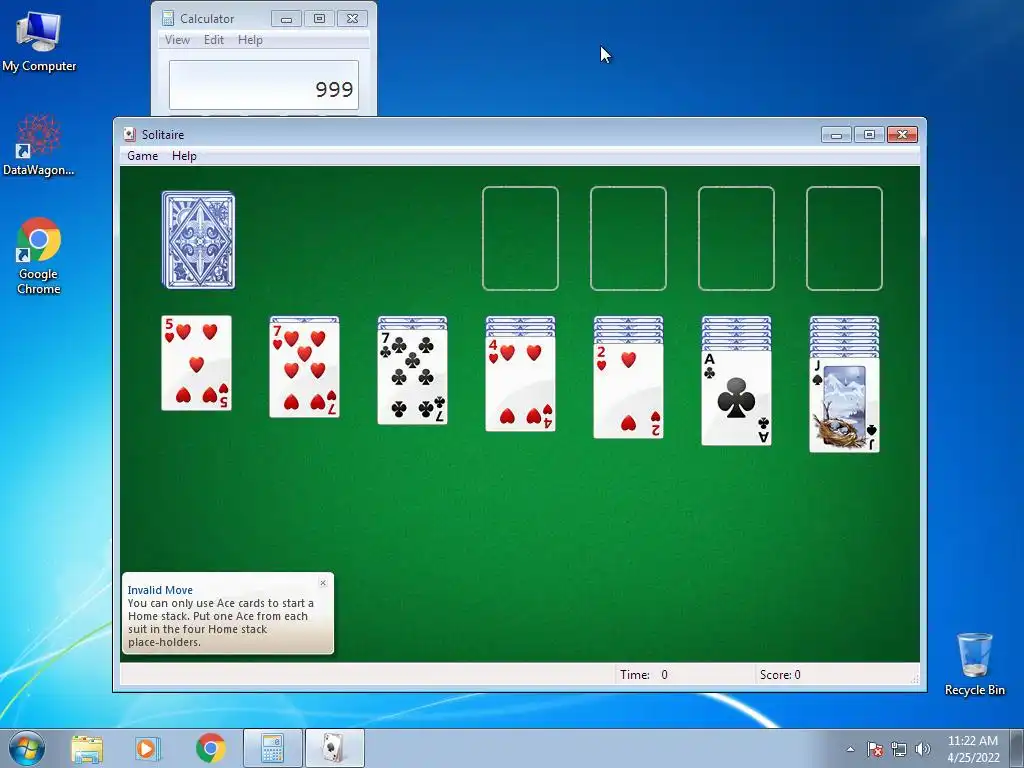Minimize the Calculator window
Screen dimensions: 1024x768
pos(286,19)
